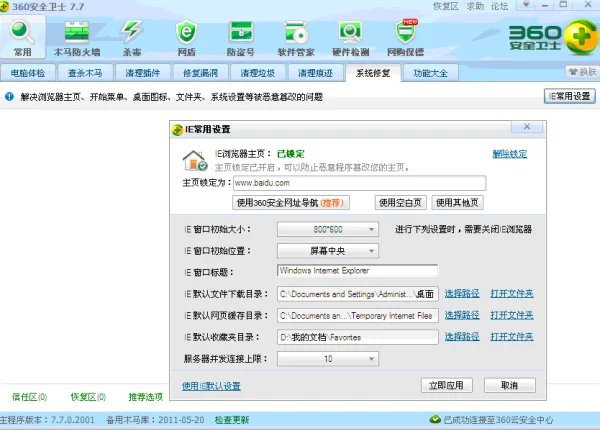Switch to the 电脑体检 tab
This screenshot has height=431, width=600.
click(x=28, y=73)
